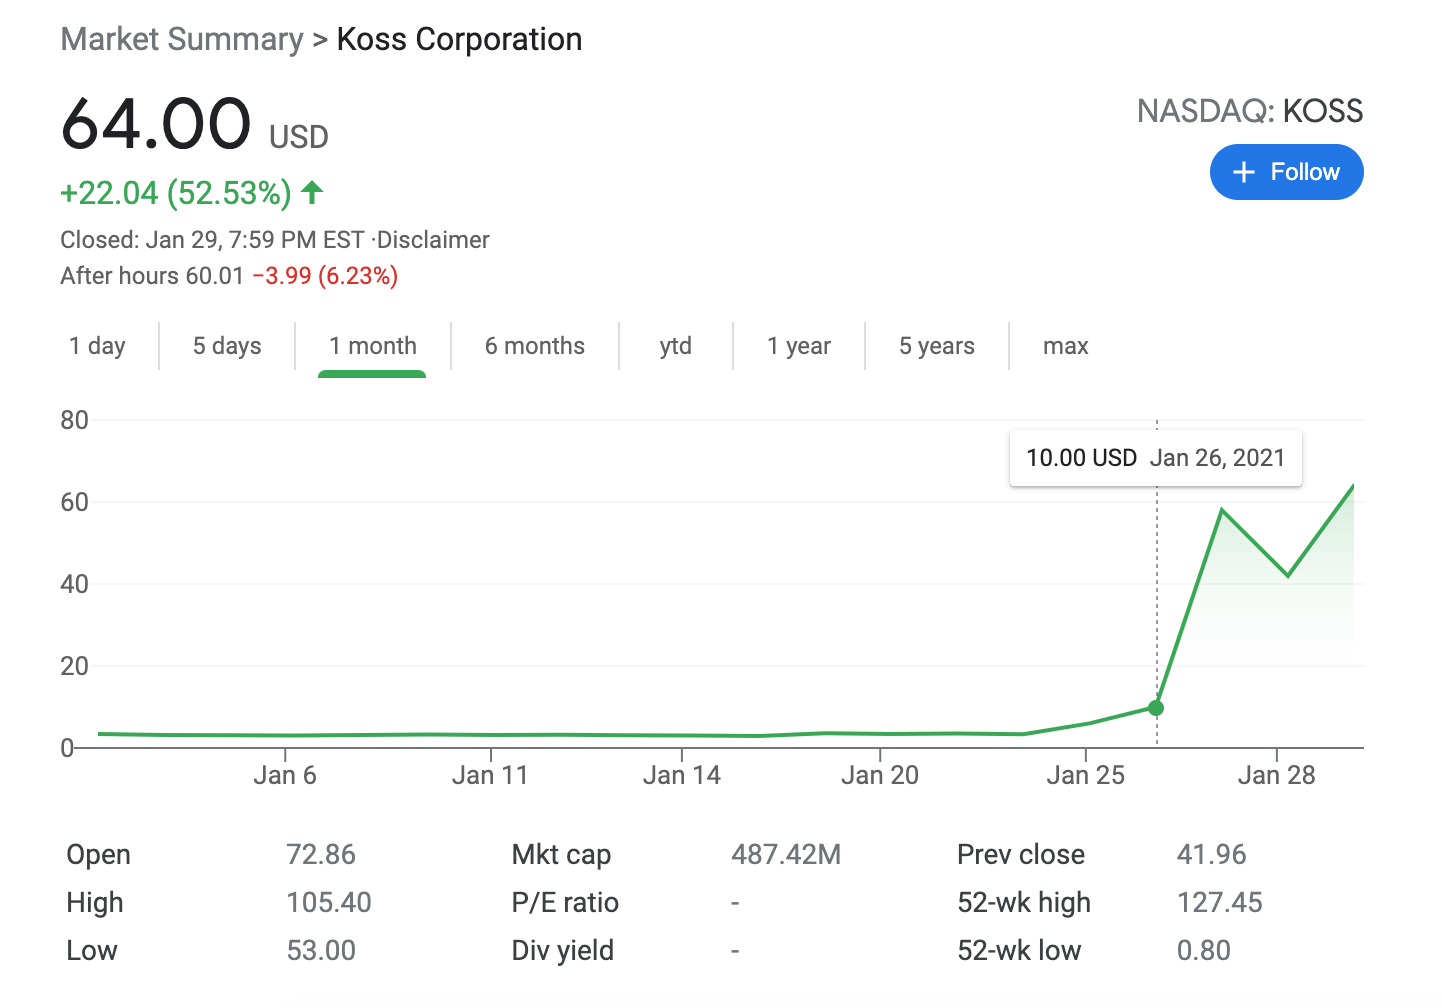Click the Jan 6 axis label
Screen dimensions: 1444x1008
click(285, 776)
